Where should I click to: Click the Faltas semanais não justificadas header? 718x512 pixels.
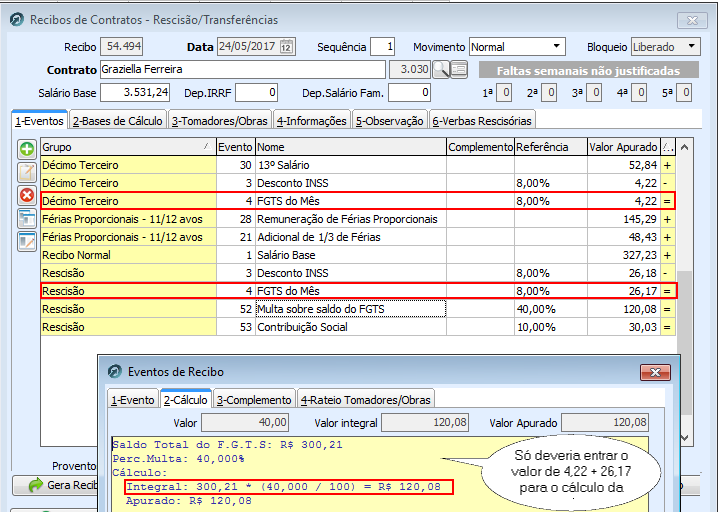tap(588, 70)
